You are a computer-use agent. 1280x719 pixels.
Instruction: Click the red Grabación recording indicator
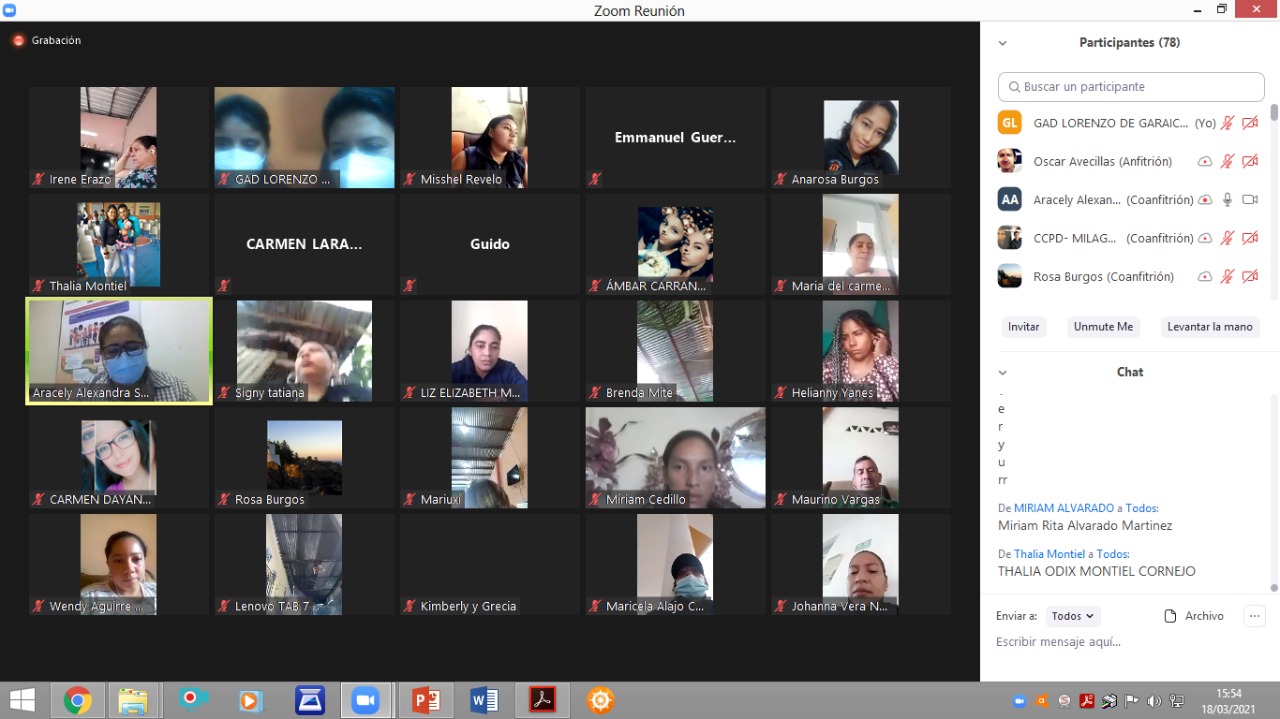(x=18, y=41)
